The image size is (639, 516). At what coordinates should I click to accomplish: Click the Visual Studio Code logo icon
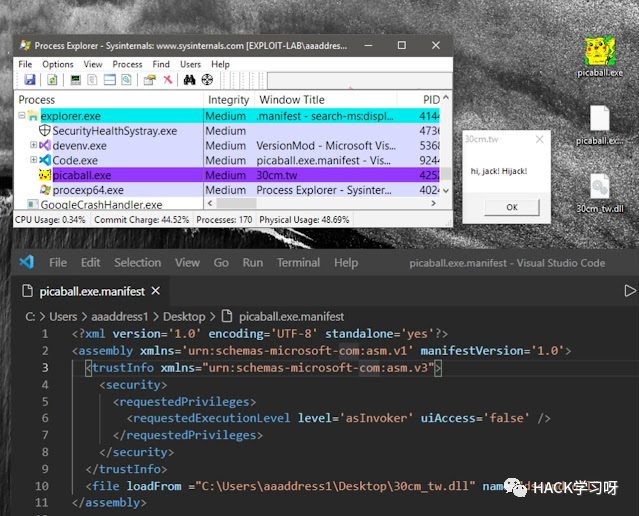[x=26, y=262]
